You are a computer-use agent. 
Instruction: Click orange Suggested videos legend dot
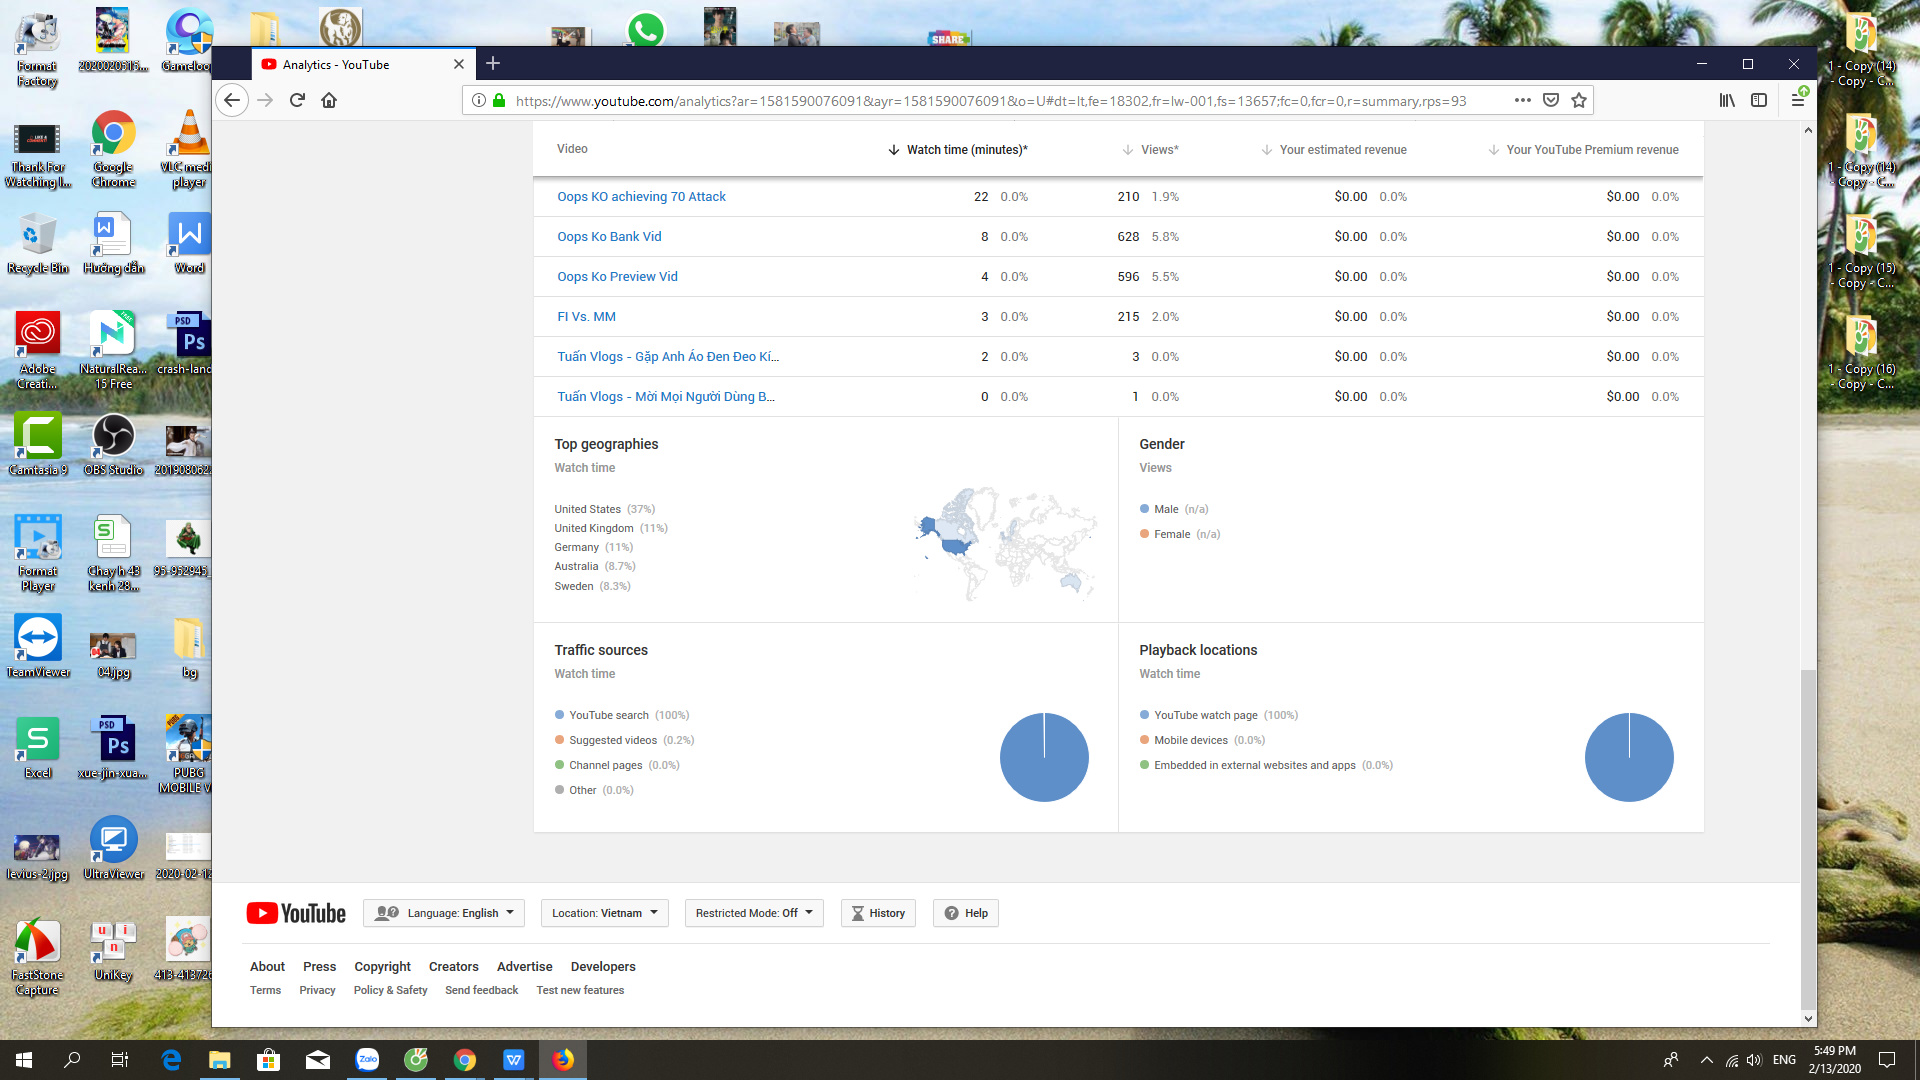click(x=560, y=740)
